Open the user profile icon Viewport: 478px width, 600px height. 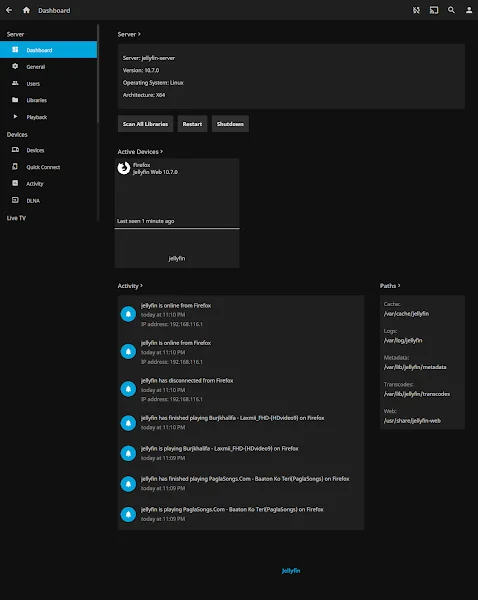[469, 10]
